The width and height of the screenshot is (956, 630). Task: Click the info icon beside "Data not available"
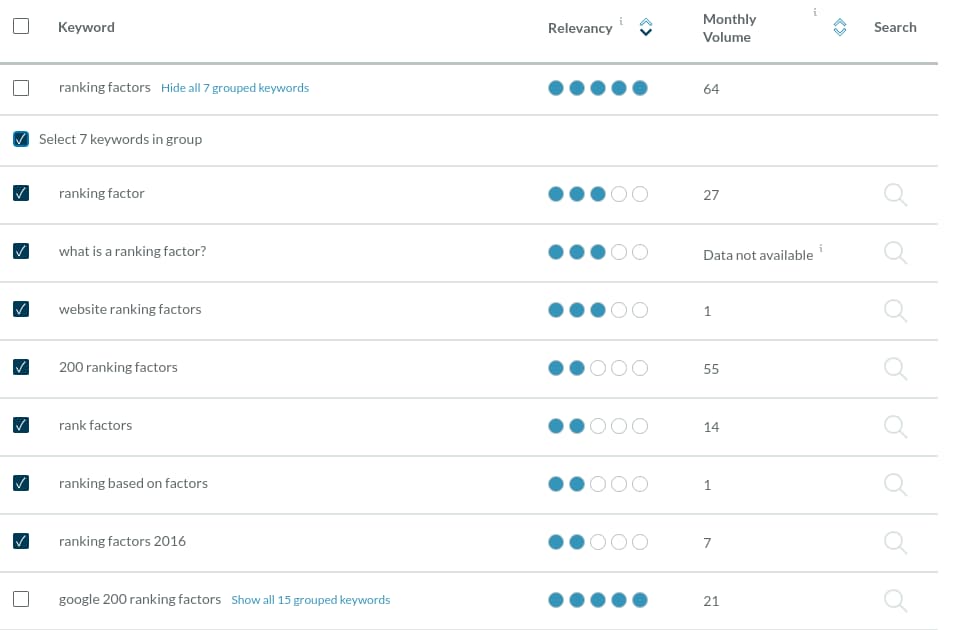[823, 248]
